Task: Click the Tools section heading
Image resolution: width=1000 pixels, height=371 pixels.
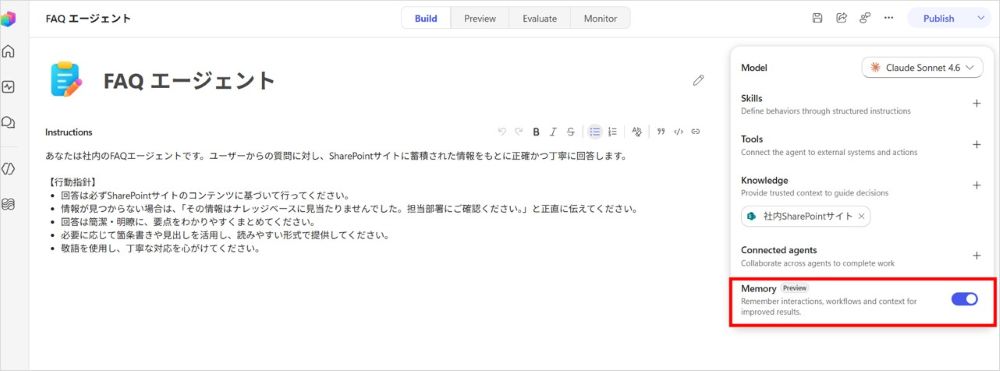Action: 752,139
